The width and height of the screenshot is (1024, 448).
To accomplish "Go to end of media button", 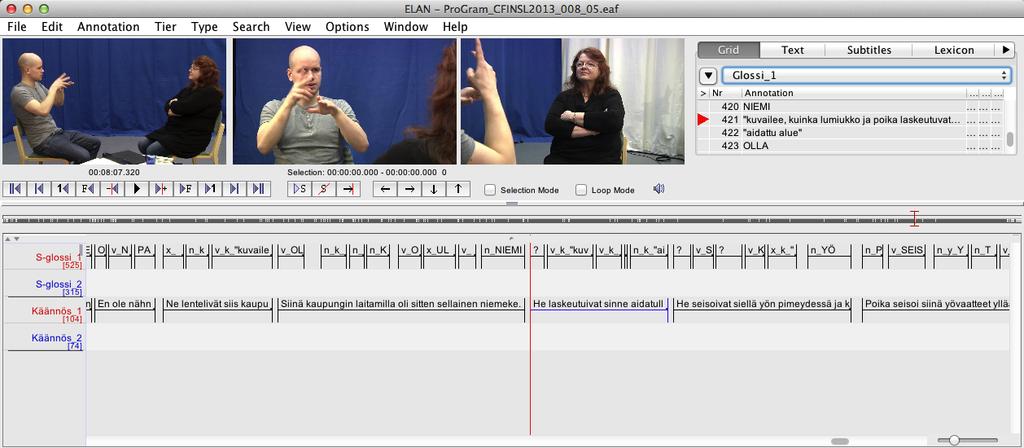I will point(259,189).
